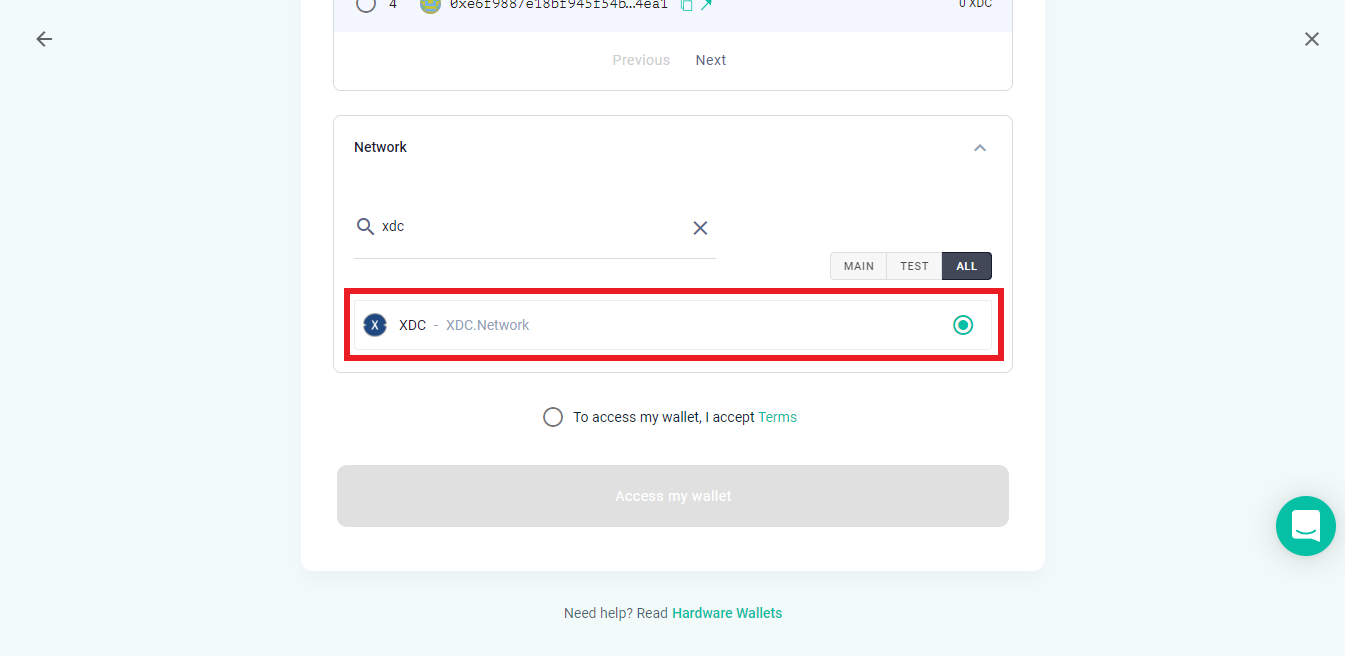Screen dimensions: 1345x656
Task: Copy address number 4
Action: pyautogui.click(x=686, y=5)
